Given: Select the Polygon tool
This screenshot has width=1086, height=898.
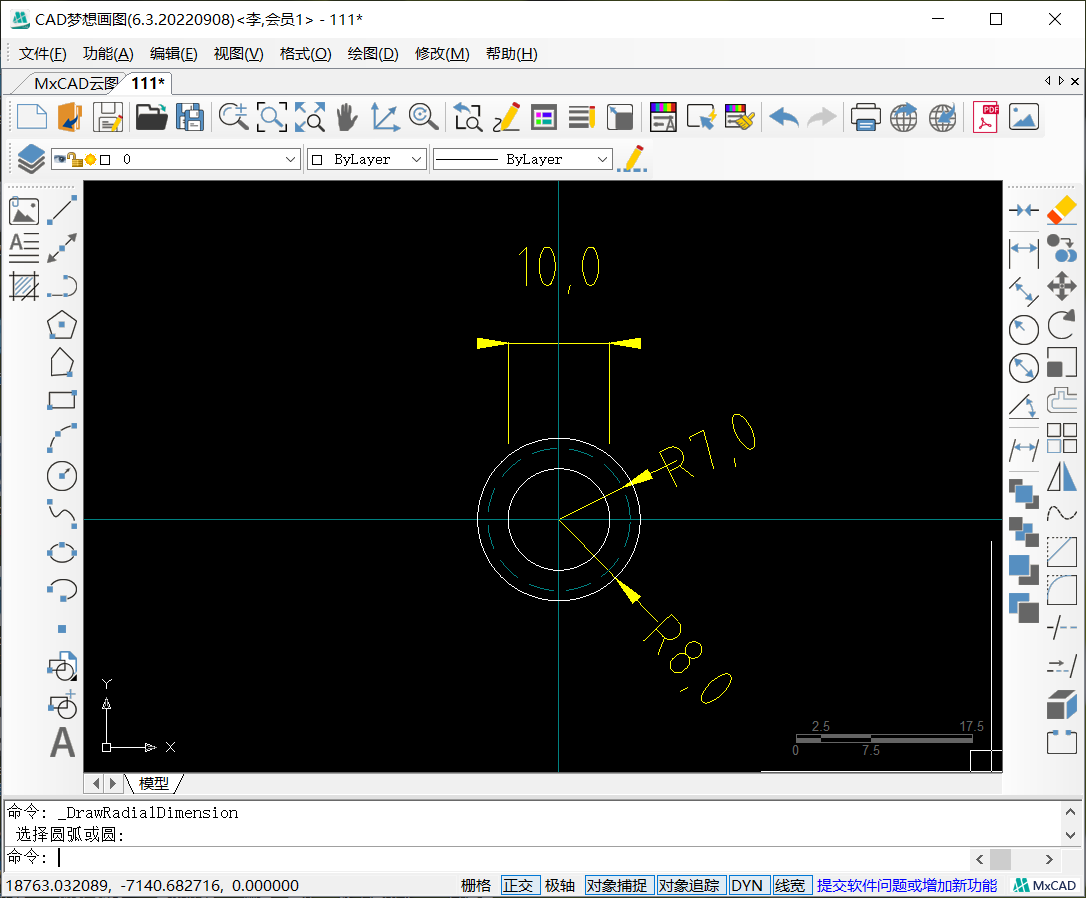Looking at the screenshot, I should [x=62, y=324].
